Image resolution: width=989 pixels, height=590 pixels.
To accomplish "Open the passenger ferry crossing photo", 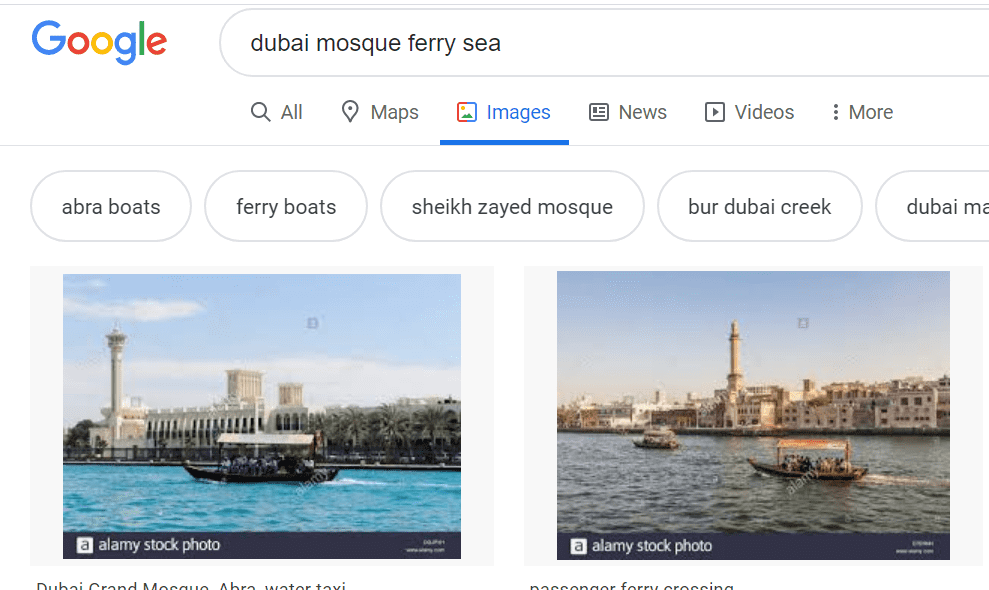I will click(753, 416).
